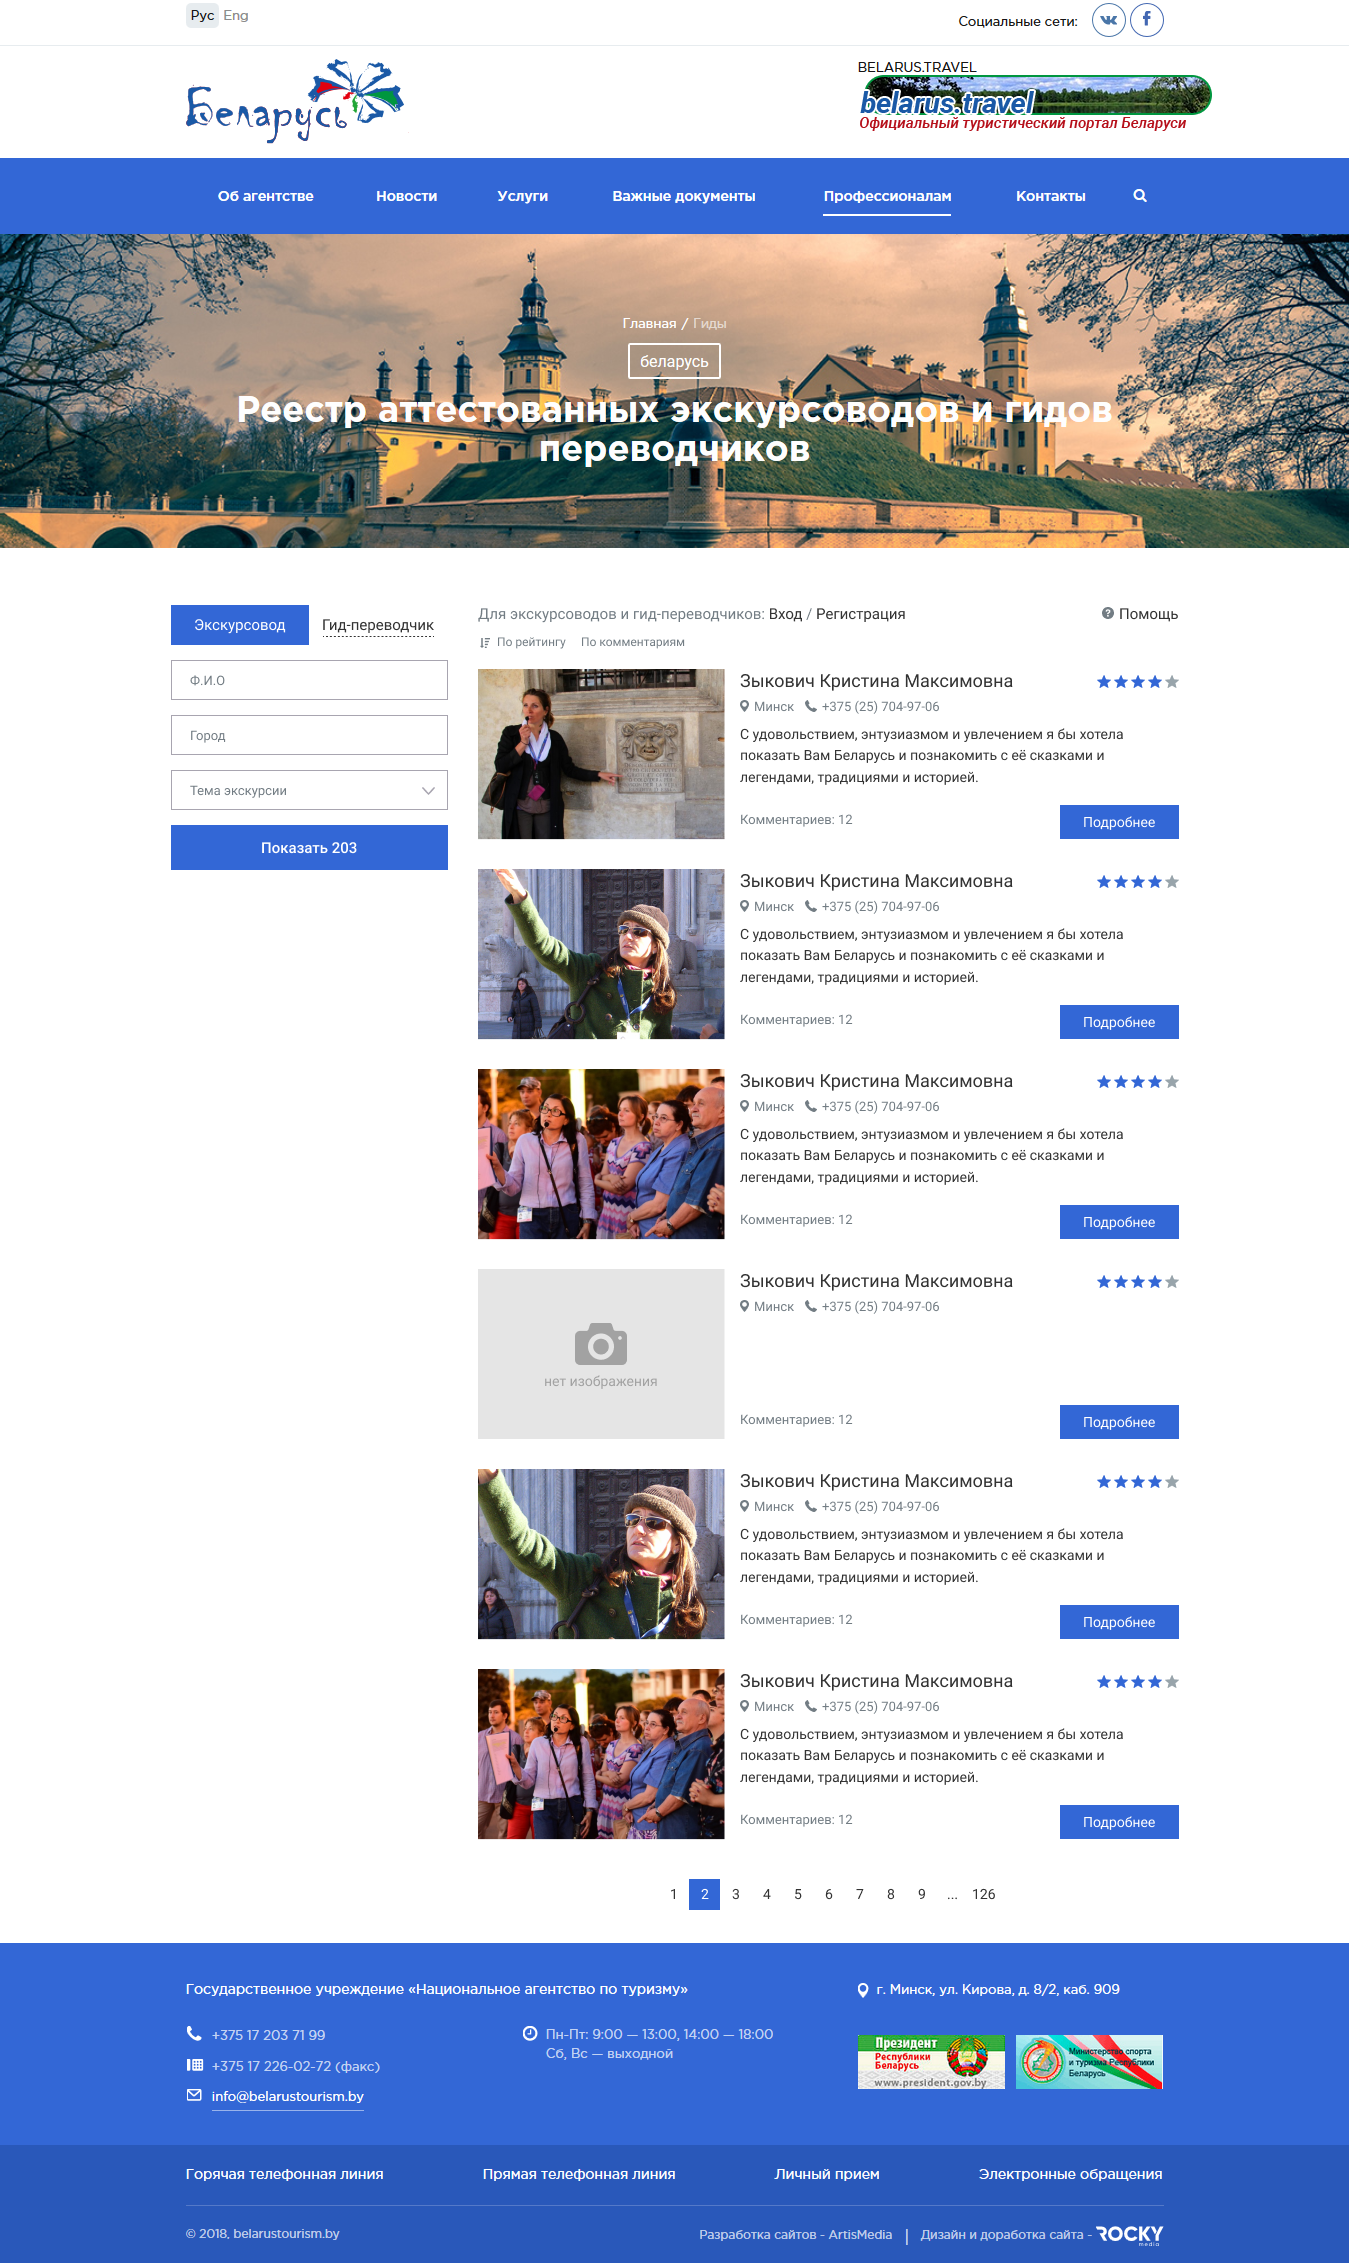Click the search magnifier icon in navigation
Viewport: 1350px width, 2263px height.
(1140, 196)
